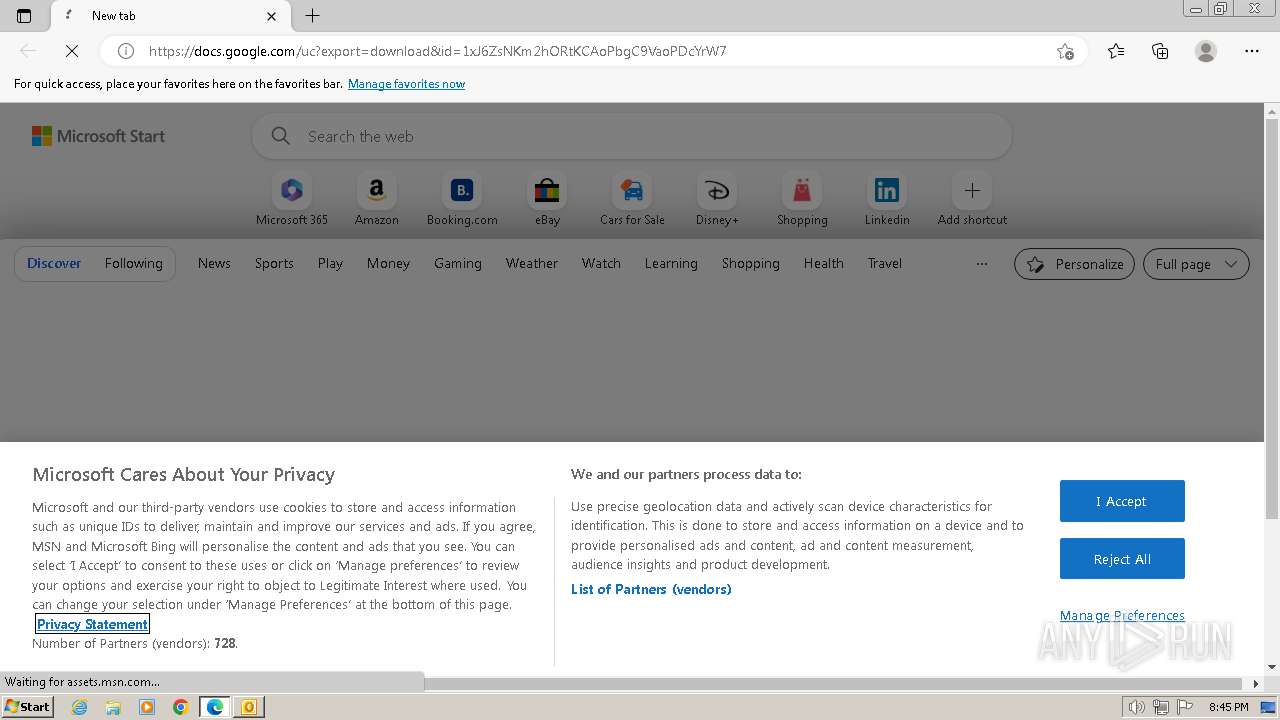Click Manage favorites now link
This screenshot has height=720, width=1280.
406,84
